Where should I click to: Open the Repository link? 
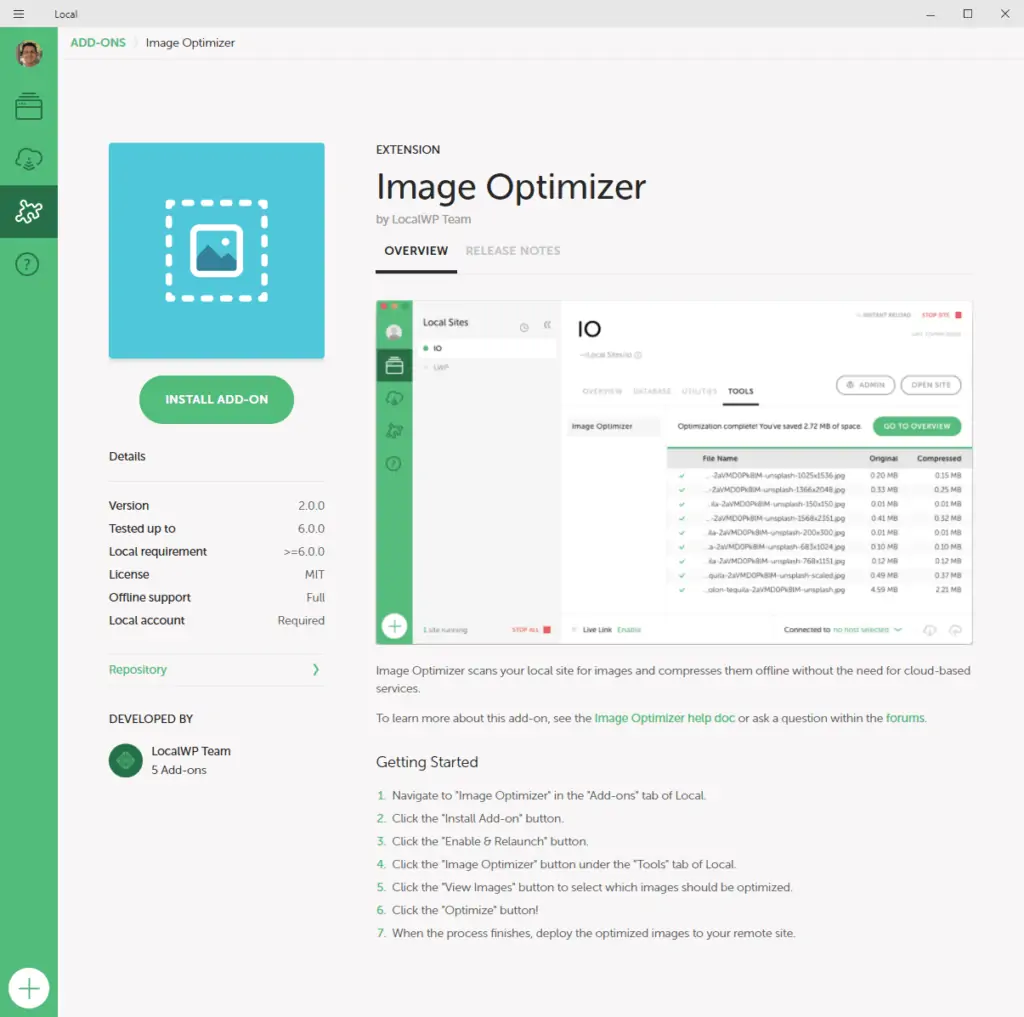point(138,670)
